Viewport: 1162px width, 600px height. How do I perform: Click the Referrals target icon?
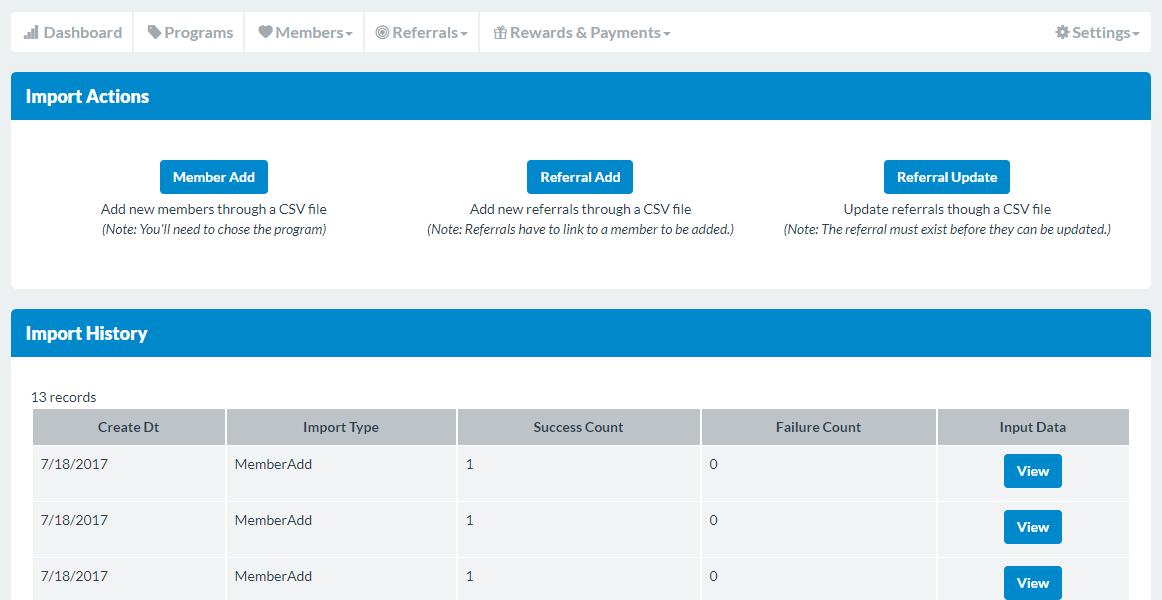point(382,33)
